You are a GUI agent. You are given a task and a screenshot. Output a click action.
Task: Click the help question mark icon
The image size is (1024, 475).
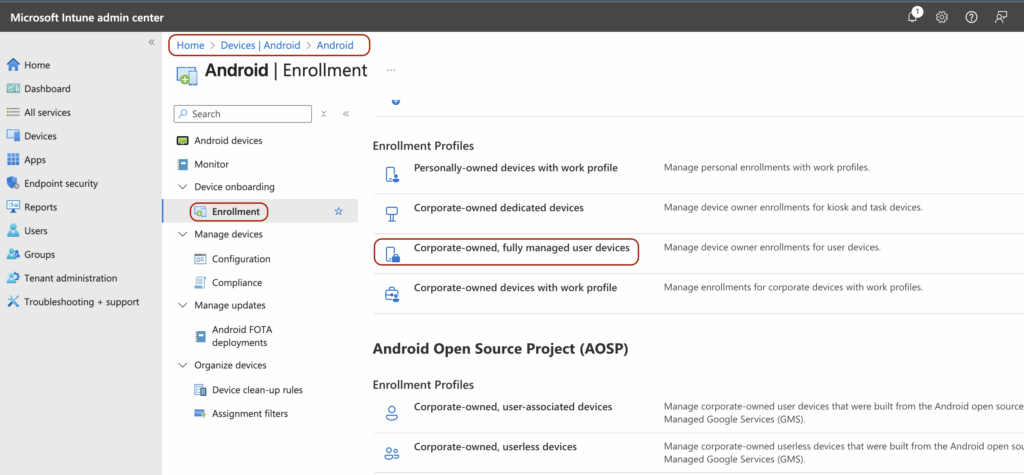tap(971, 17)
